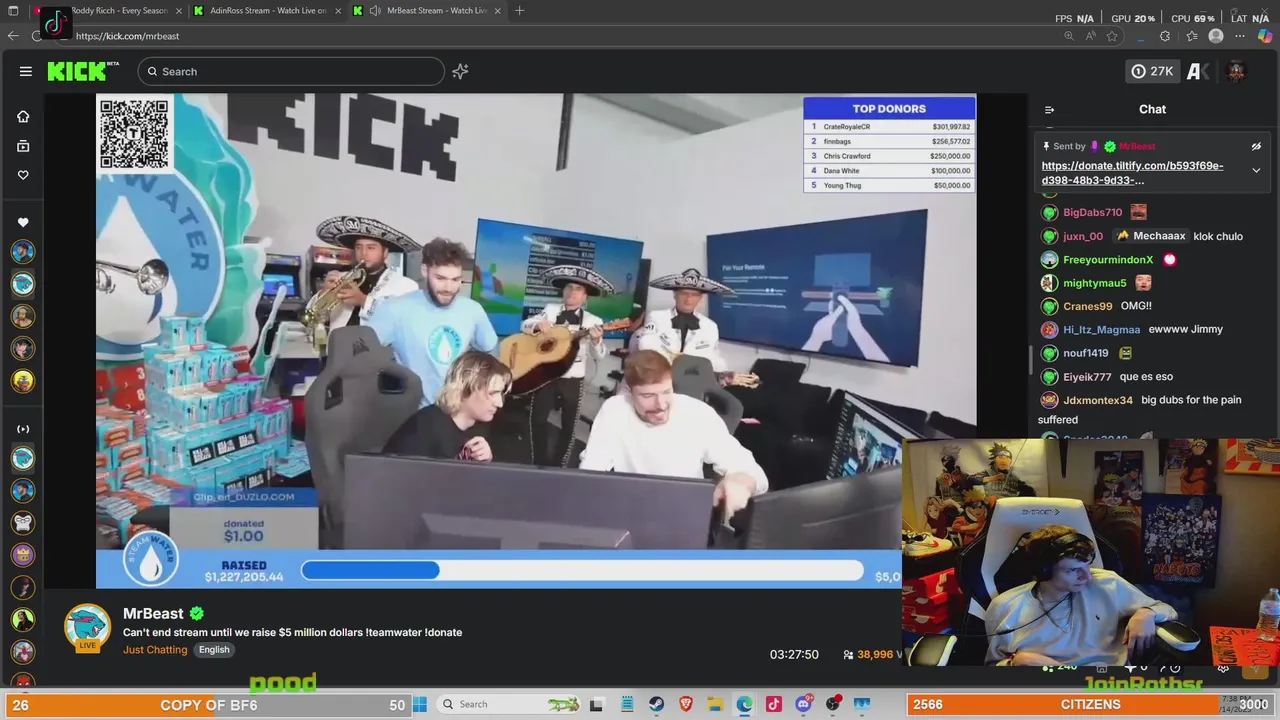Open the Copilot sidebar icon
1280x720 pixels.
coord(1265,36)
